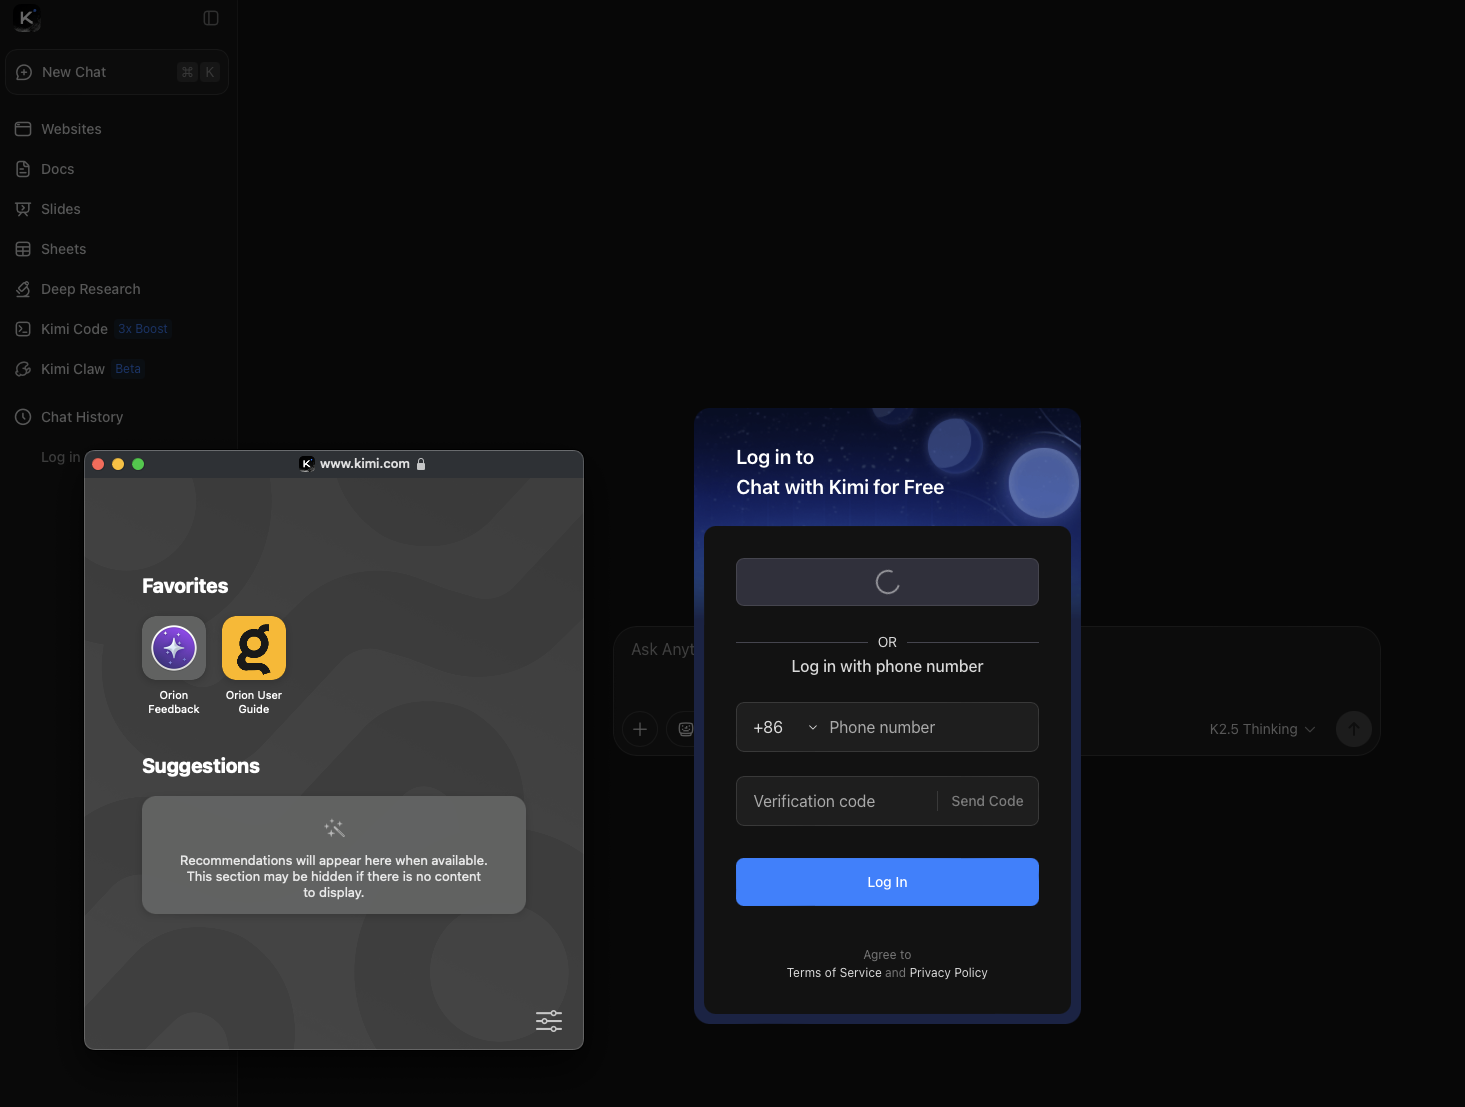
Task: Click Send Code
Action: (x=987, y=801)
